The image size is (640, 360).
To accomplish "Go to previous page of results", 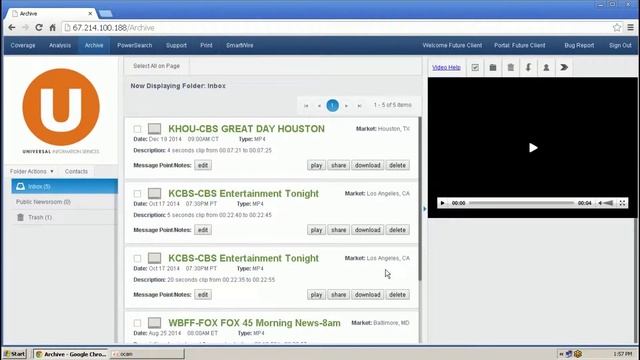I will (x=319, y=106).
